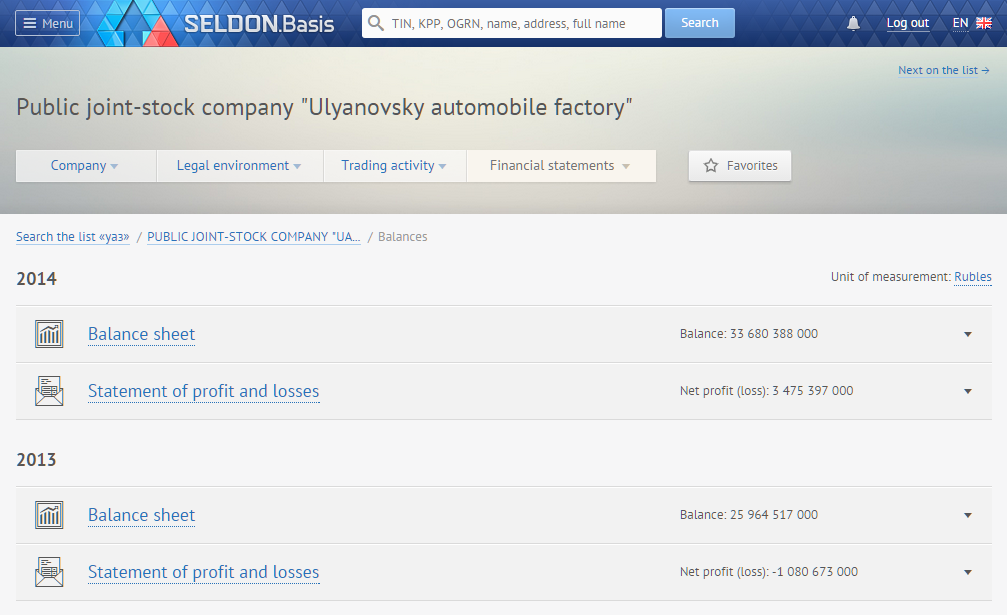Open the Financial statements dropdown tab
This screenshot has width=1007, height=615.
point(561,166)
